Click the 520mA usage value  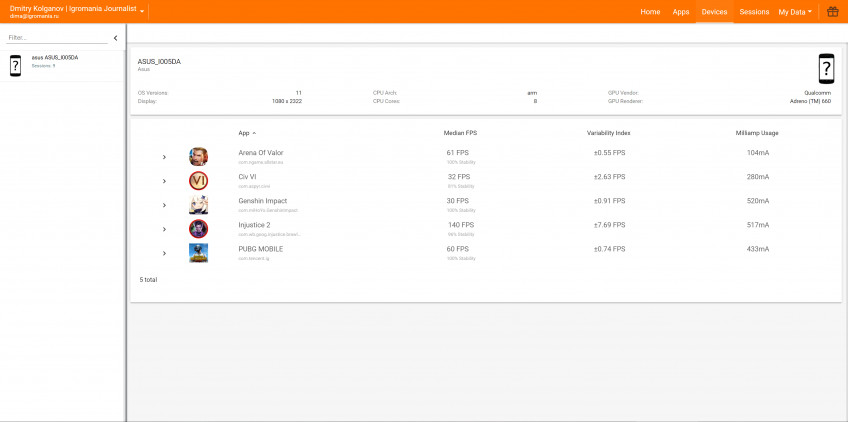click(x=758, y=201)
